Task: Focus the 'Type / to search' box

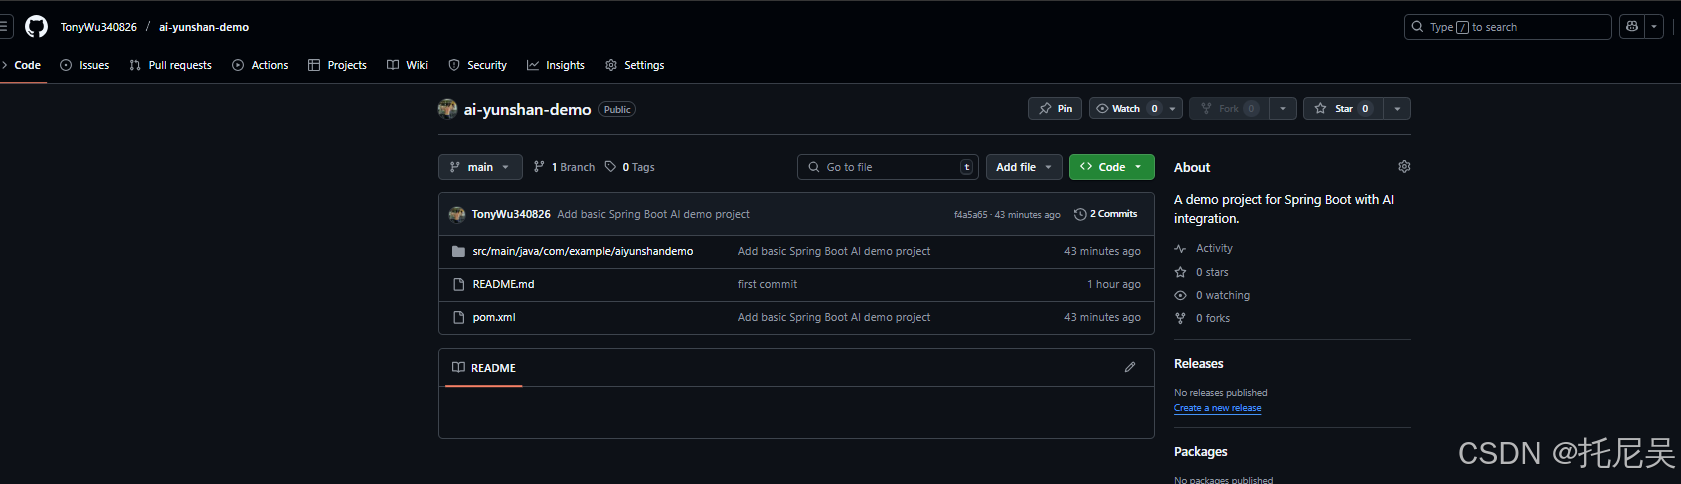Action: click(x=1507, y=27)
